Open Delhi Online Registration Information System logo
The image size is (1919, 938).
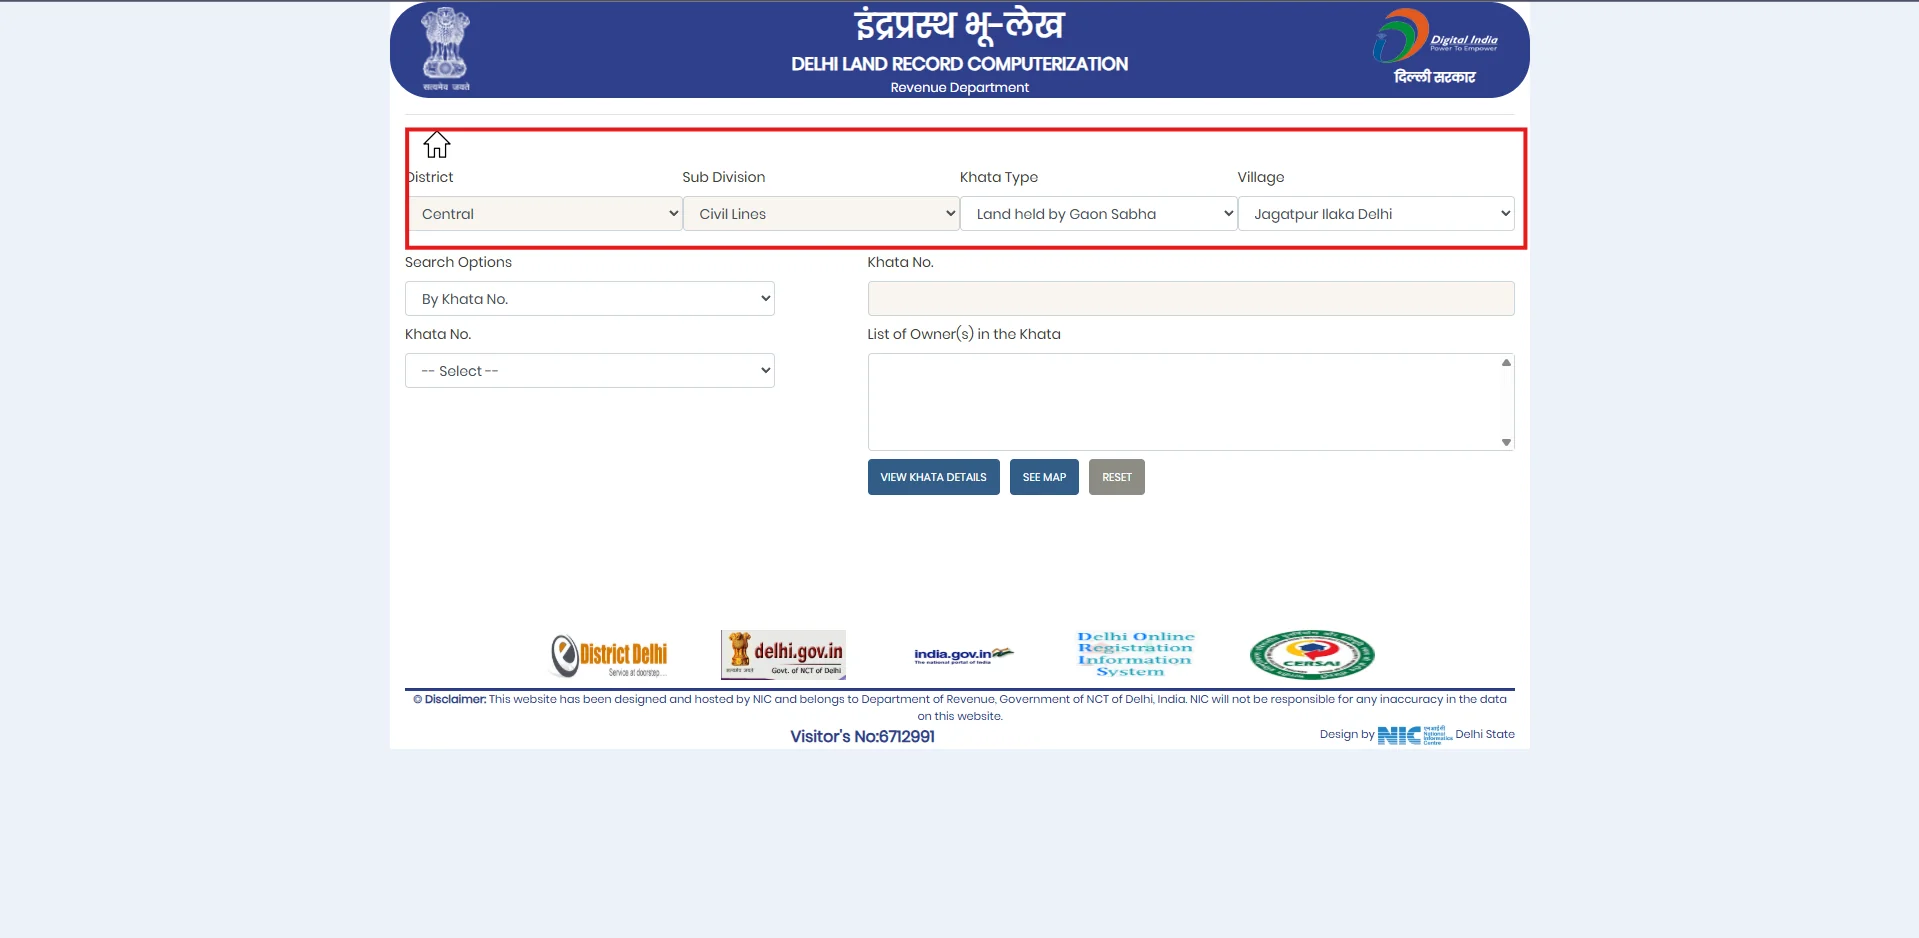[x=1135, y=654]
